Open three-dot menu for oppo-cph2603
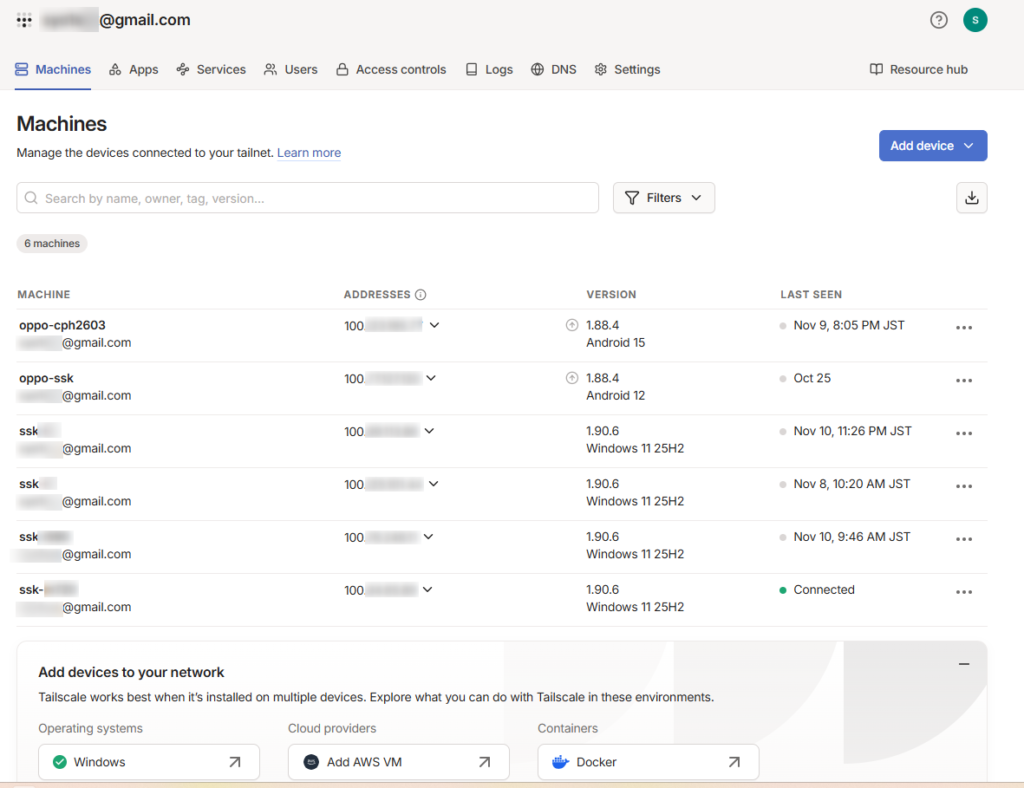Image resolution: width=1024 pixels, height=788 pixels. 963,328
